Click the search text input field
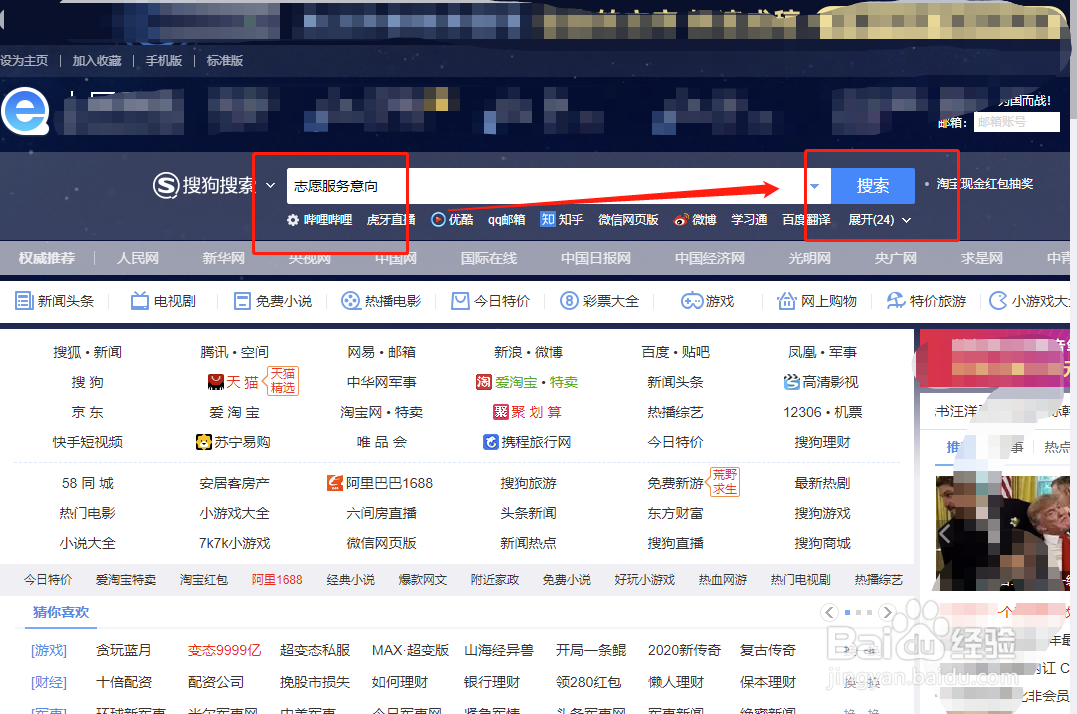 (x=545, y=185)
